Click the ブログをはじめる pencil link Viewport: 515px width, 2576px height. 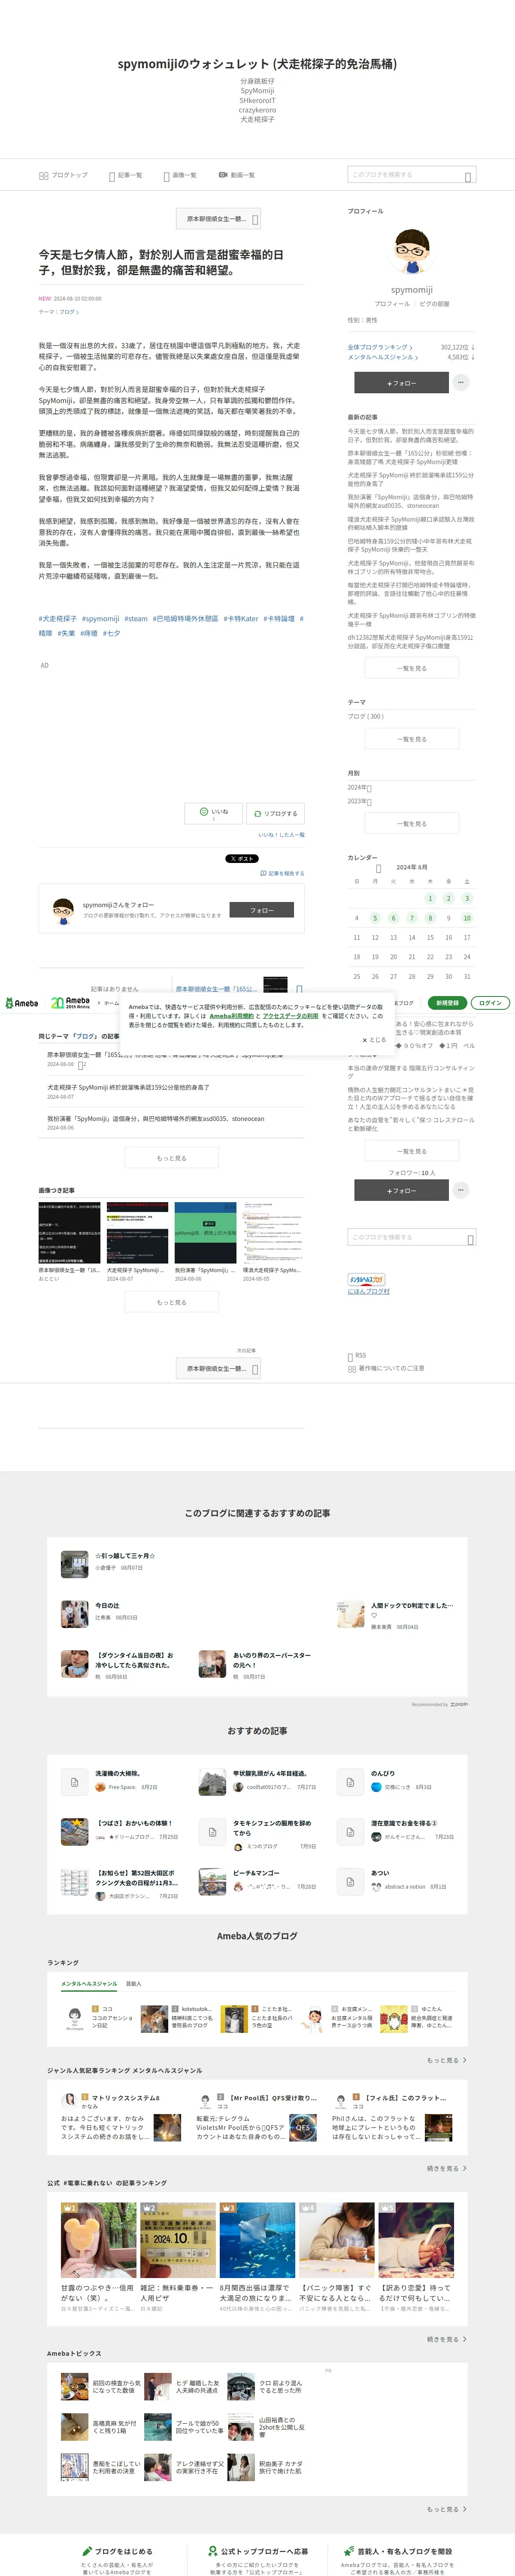pos(118,2552)
